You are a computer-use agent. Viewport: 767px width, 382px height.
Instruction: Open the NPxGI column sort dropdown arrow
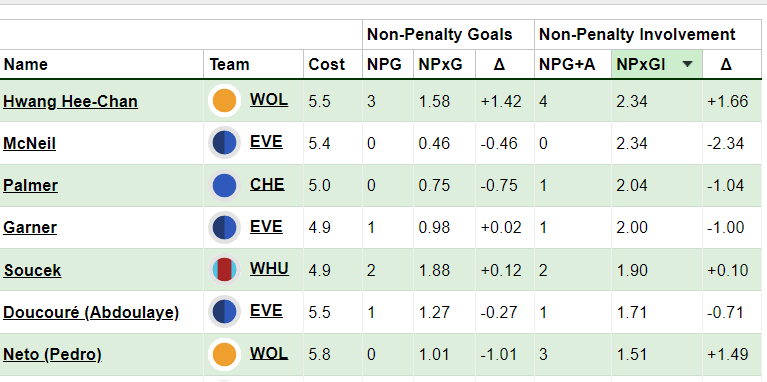click(x=688, y=64)
